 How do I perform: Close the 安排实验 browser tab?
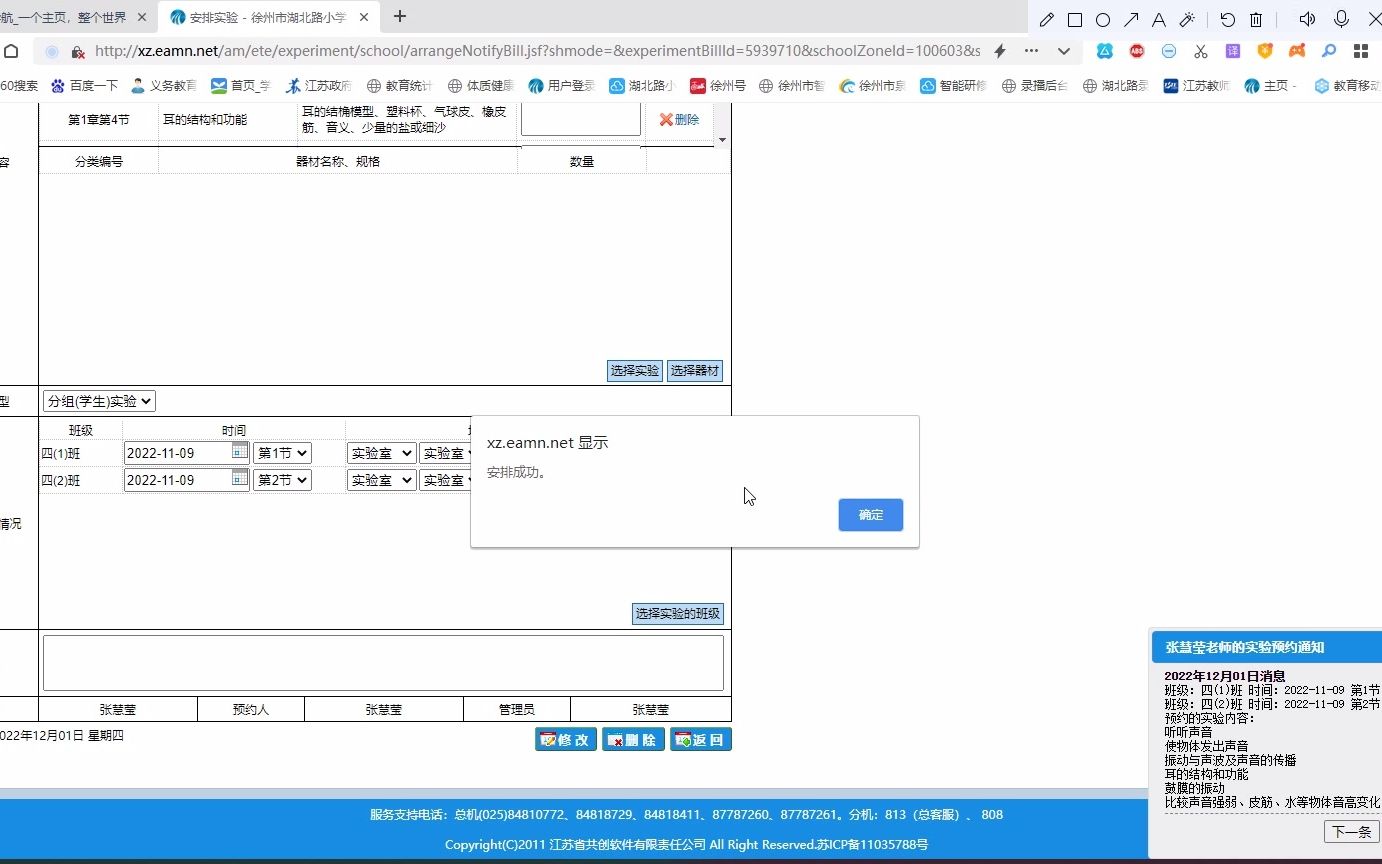click(x=366, y=17)
